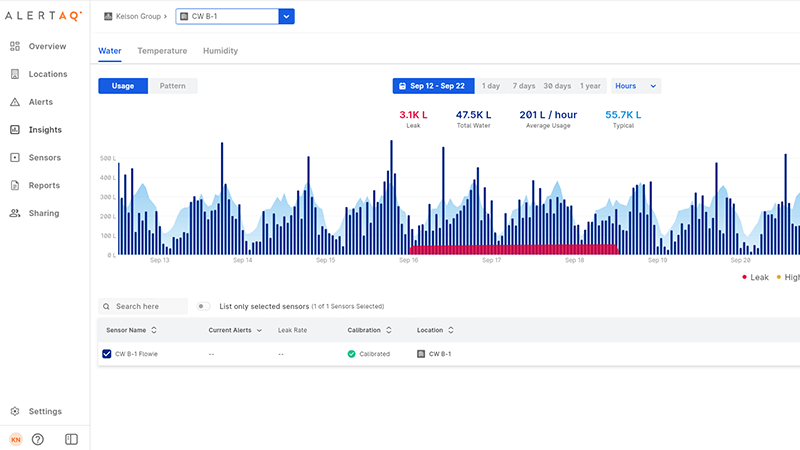Screen dimensions: 800x450
Task: Click CW B-1 location in table row
Action: 434,354
